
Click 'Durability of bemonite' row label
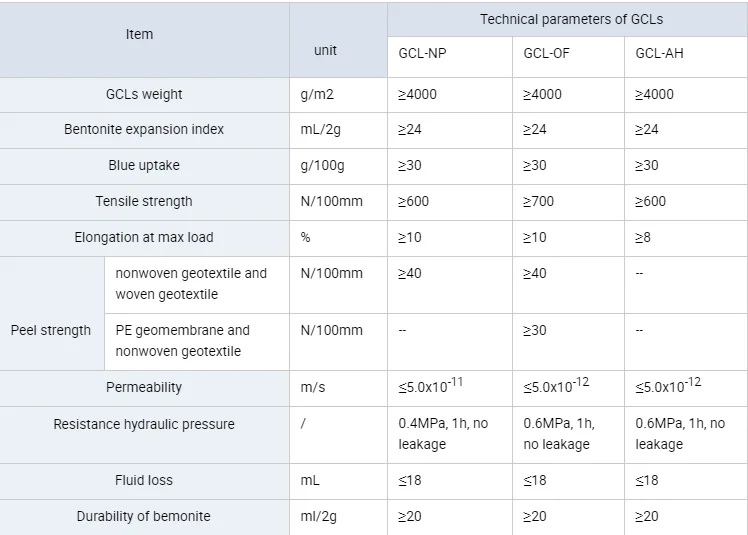144,517
